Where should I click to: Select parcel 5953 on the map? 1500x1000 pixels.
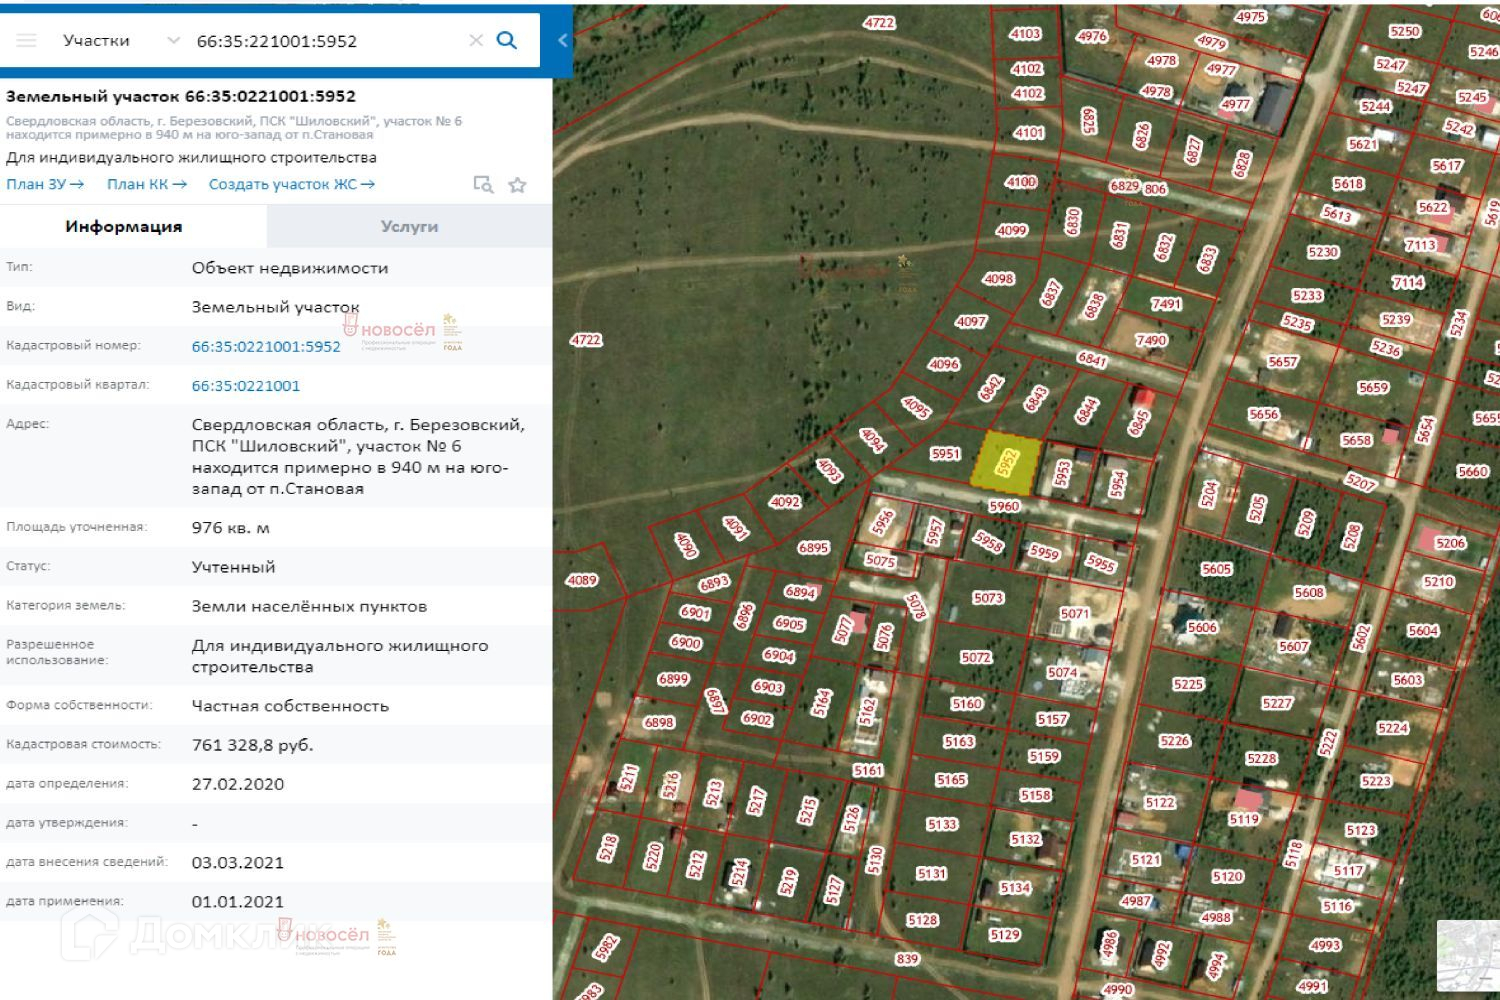(1062, 473)
